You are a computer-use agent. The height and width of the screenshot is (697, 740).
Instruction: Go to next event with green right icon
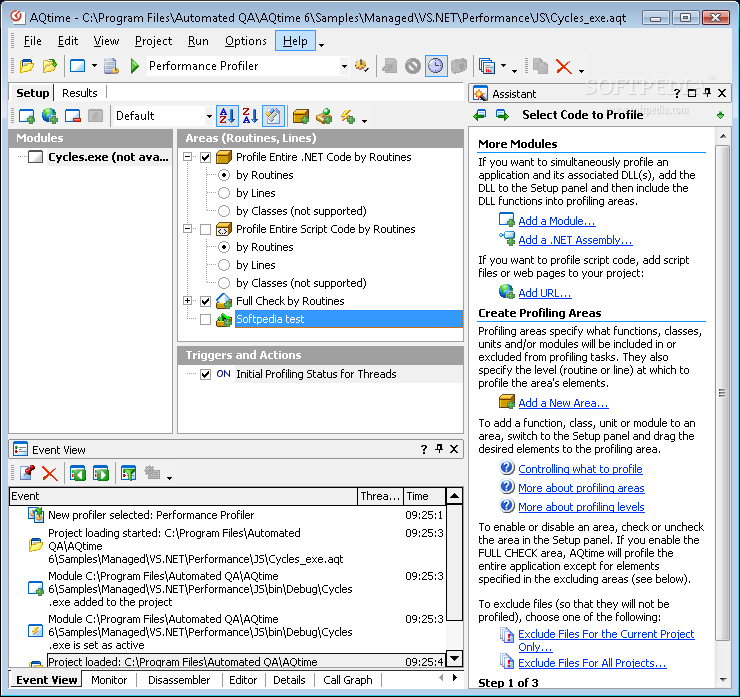[x=101, y=473]
